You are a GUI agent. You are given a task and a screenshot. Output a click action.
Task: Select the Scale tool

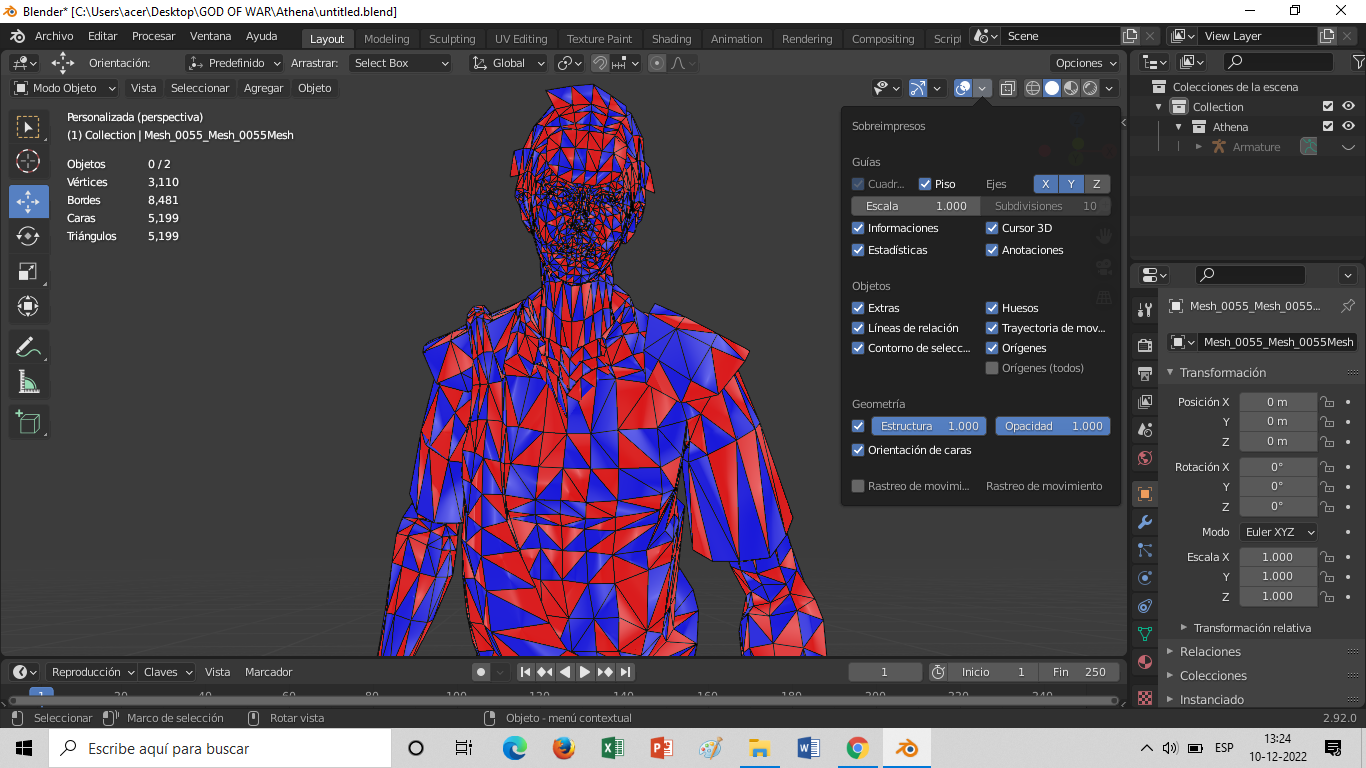(28, 272)
